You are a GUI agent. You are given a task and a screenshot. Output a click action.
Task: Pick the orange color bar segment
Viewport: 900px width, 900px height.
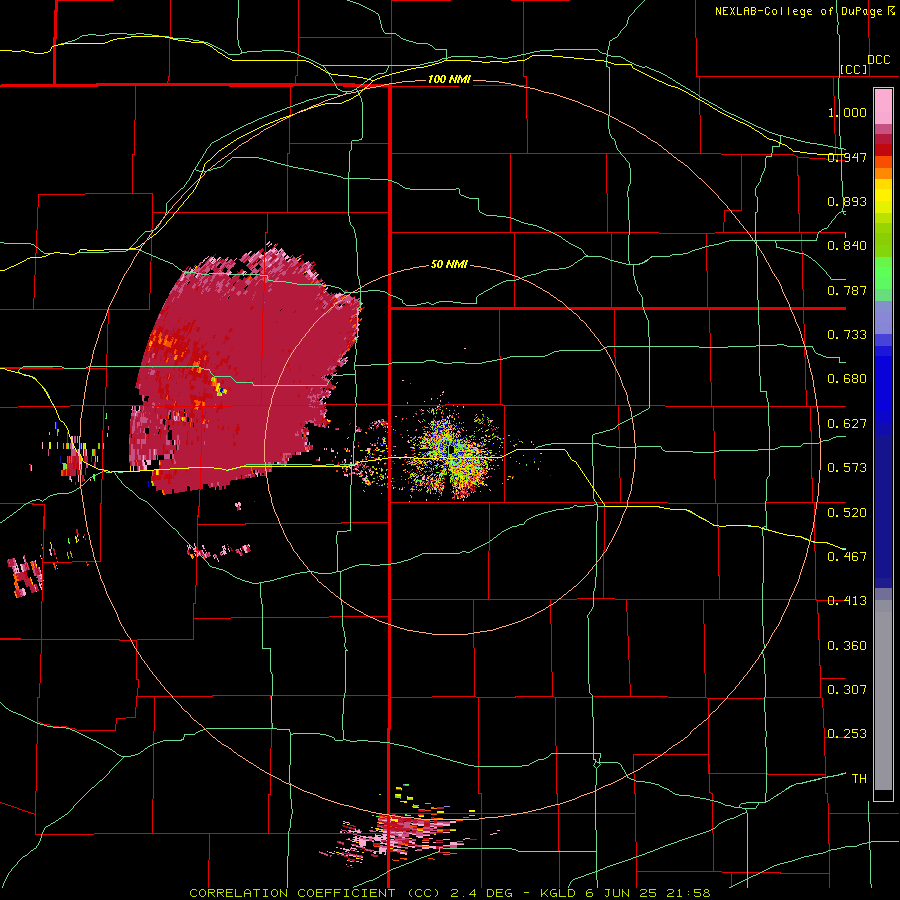(x=883, y=173)
